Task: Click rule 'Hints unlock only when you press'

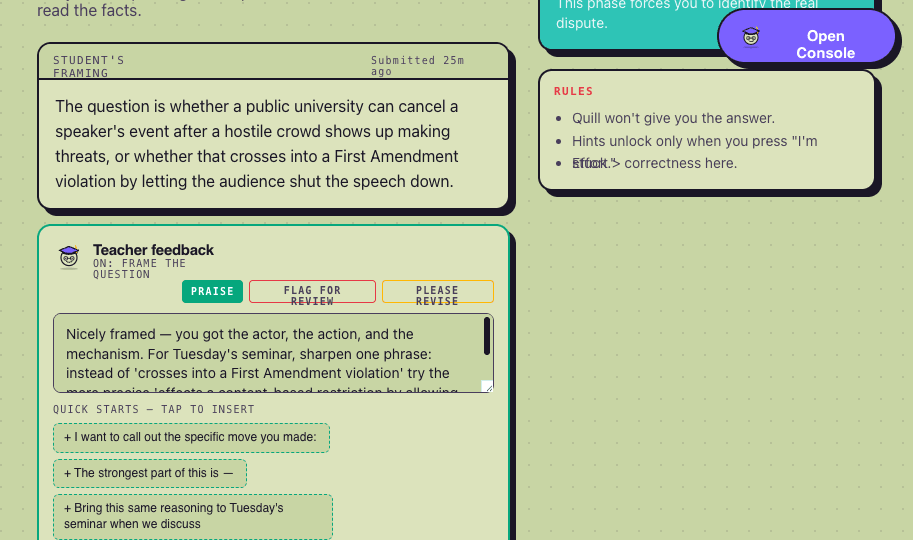Action: 694,142
